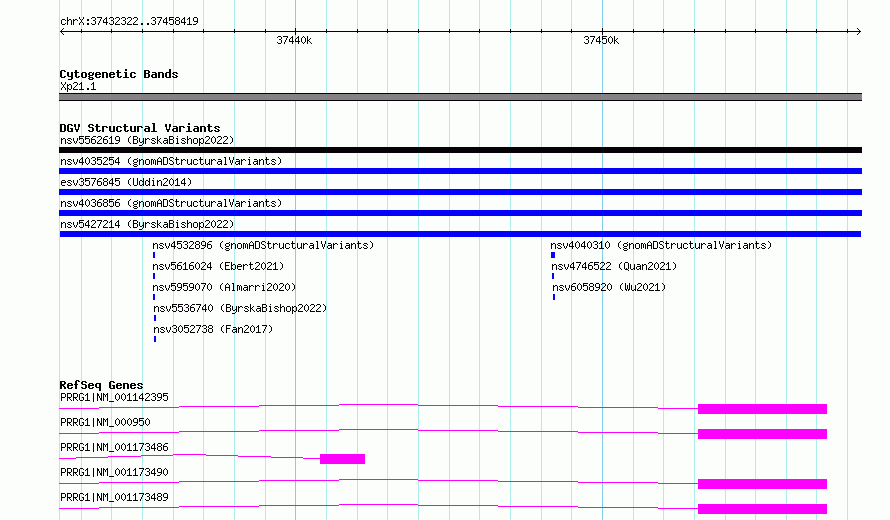Click the right arrow end of ruler
This screenshot has height=520, width=890.
858,31
